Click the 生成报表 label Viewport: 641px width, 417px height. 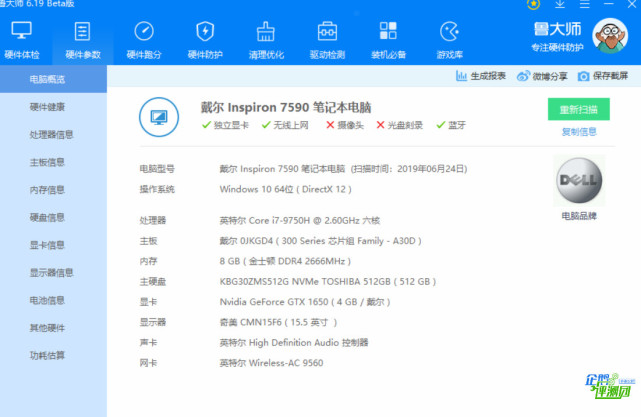click(x=488, y=76)
